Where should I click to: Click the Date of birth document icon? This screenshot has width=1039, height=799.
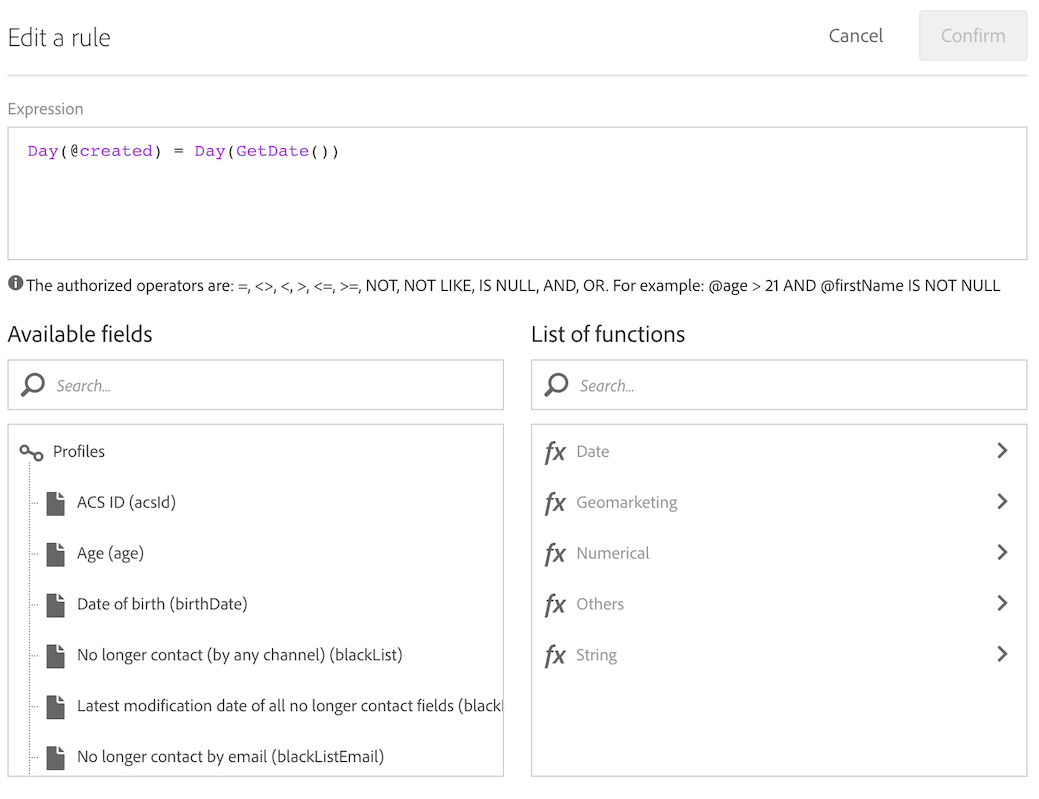(x=56, y=605)
